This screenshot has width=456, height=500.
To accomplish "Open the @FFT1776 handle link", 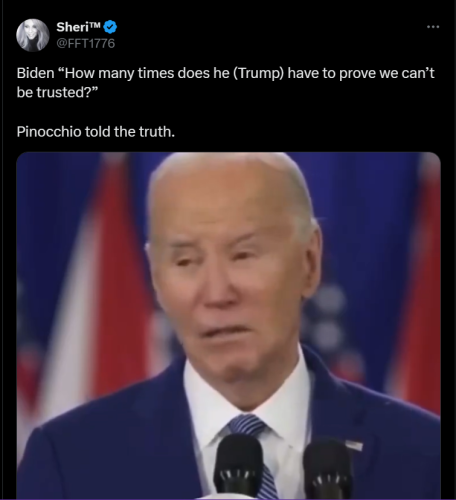I will coord(86,43).
